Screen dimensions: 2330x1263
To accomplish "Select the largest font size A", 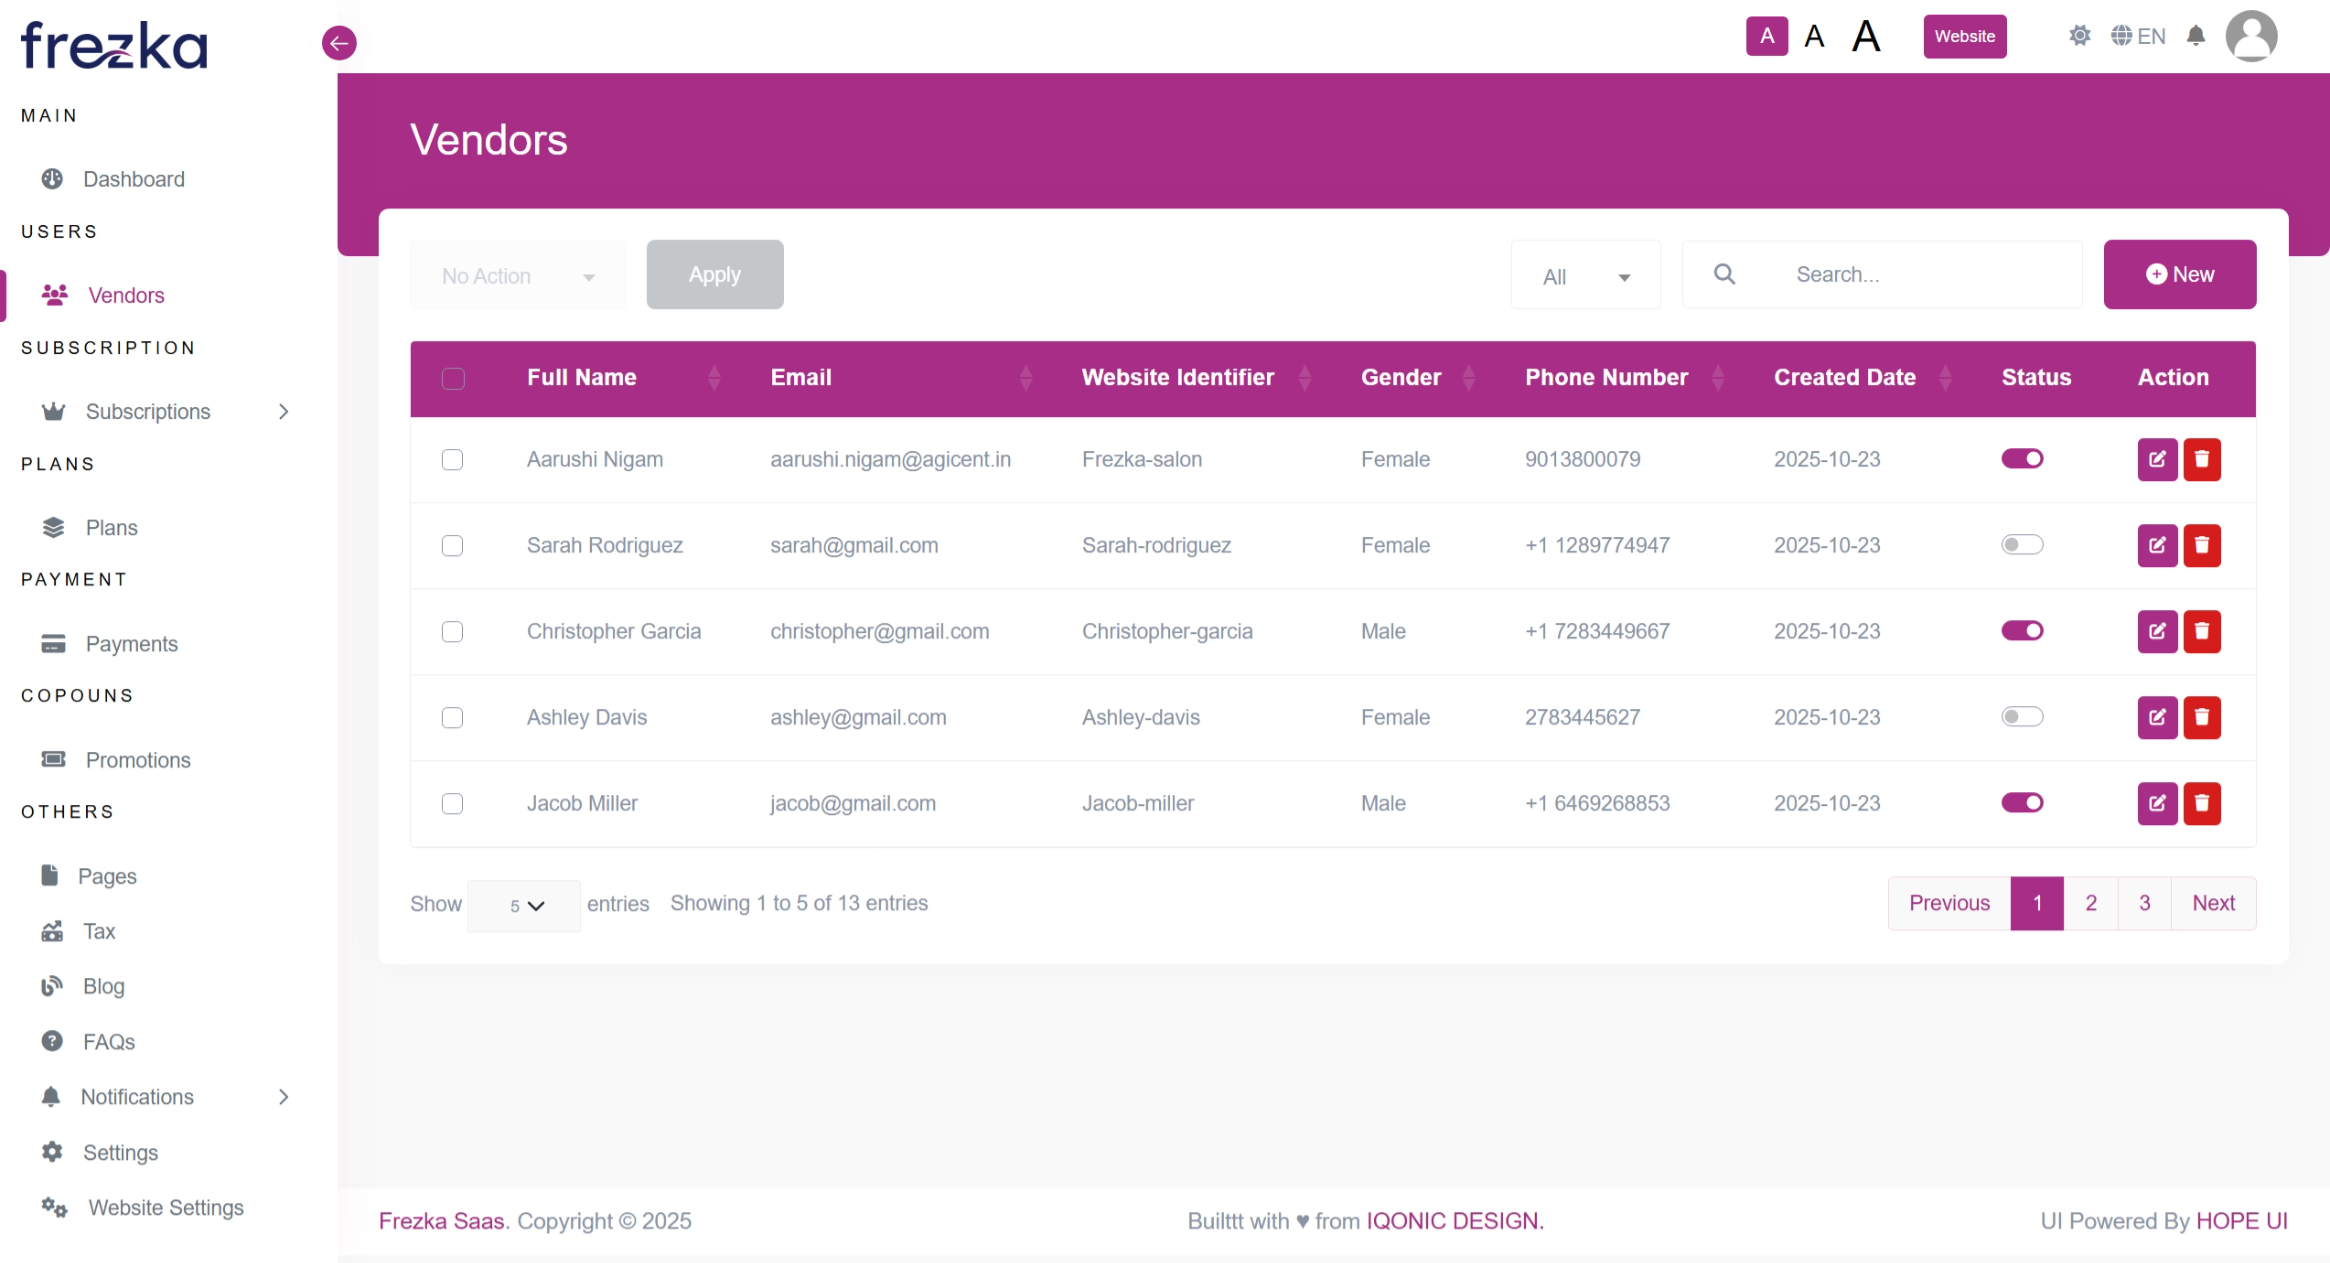I will coord(1865,37).
